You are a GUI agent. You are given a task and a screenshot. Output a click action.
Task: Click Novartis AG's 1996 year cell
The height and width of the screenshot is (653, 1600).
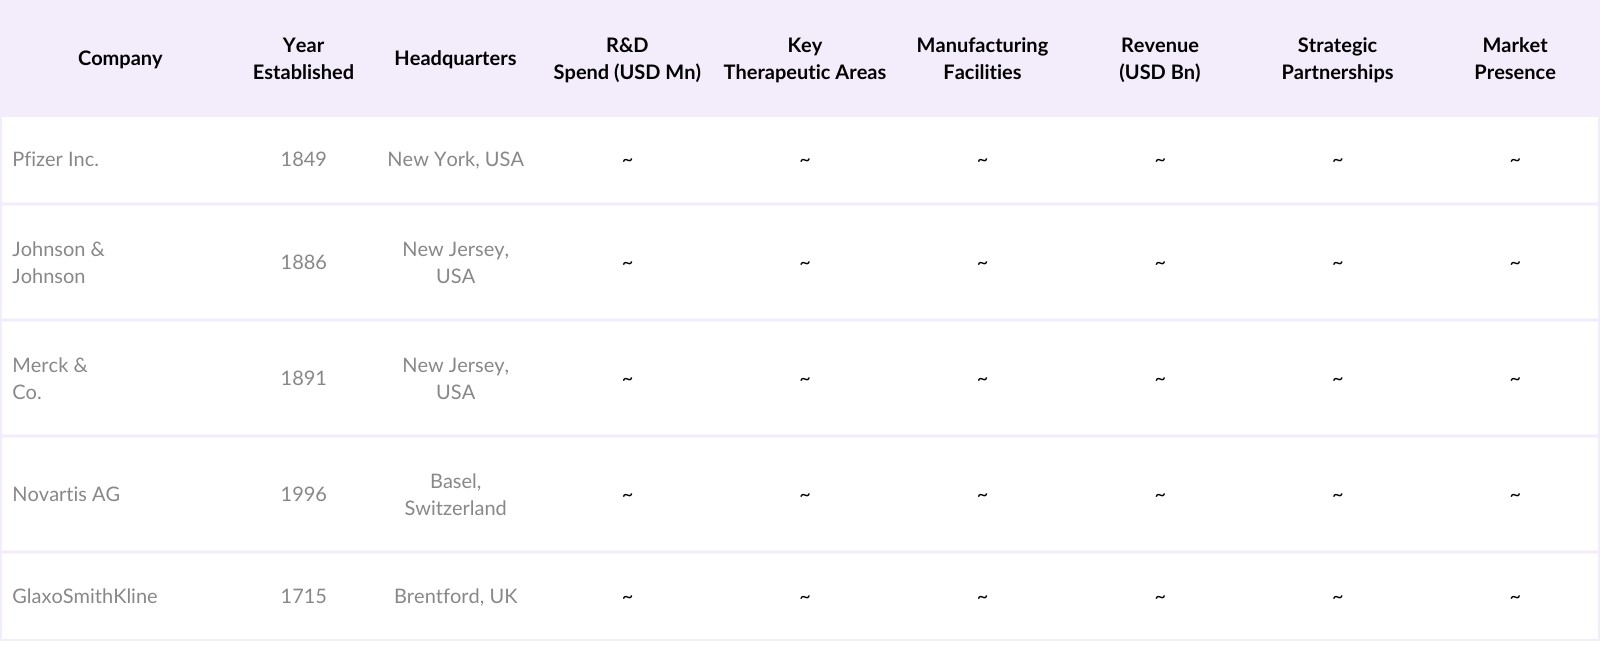click(x=303, y=494)
